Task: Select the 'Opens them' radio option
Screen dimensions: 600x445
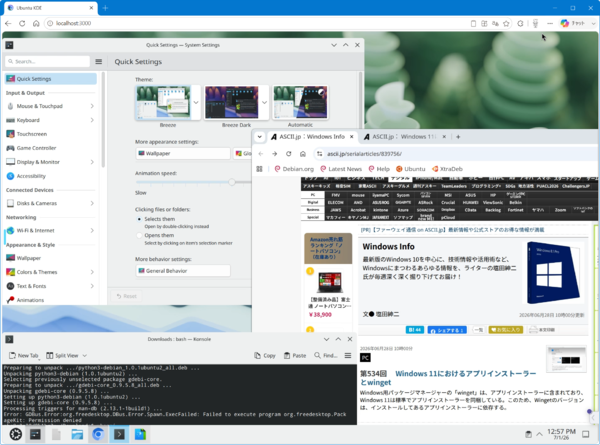Action: pos(139,235)
